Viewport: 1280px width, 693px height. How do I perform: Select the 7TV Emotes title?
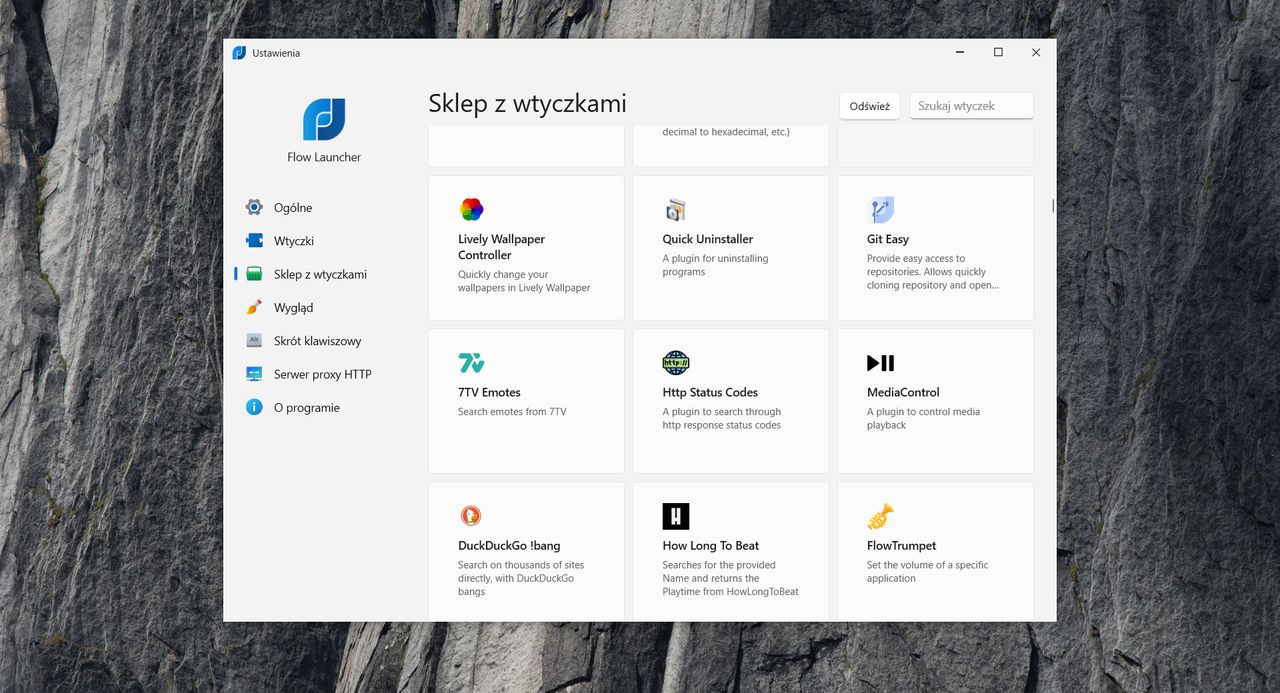(489, 392)
